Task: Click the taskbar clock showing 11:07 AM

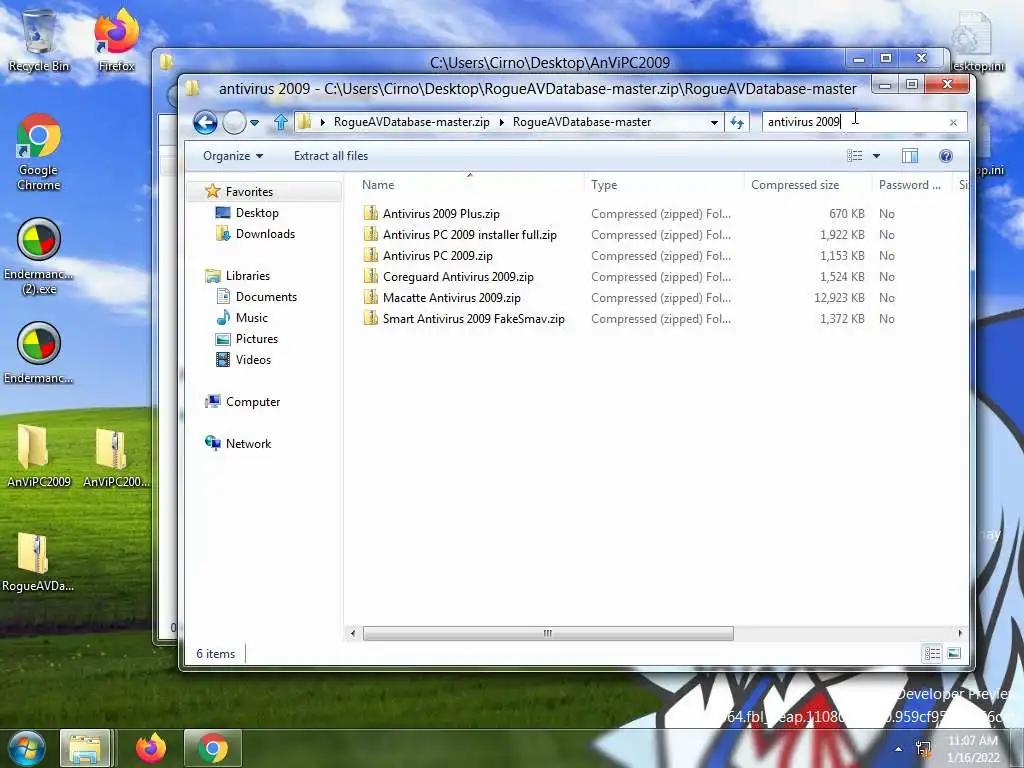Action: click(973, 749)
